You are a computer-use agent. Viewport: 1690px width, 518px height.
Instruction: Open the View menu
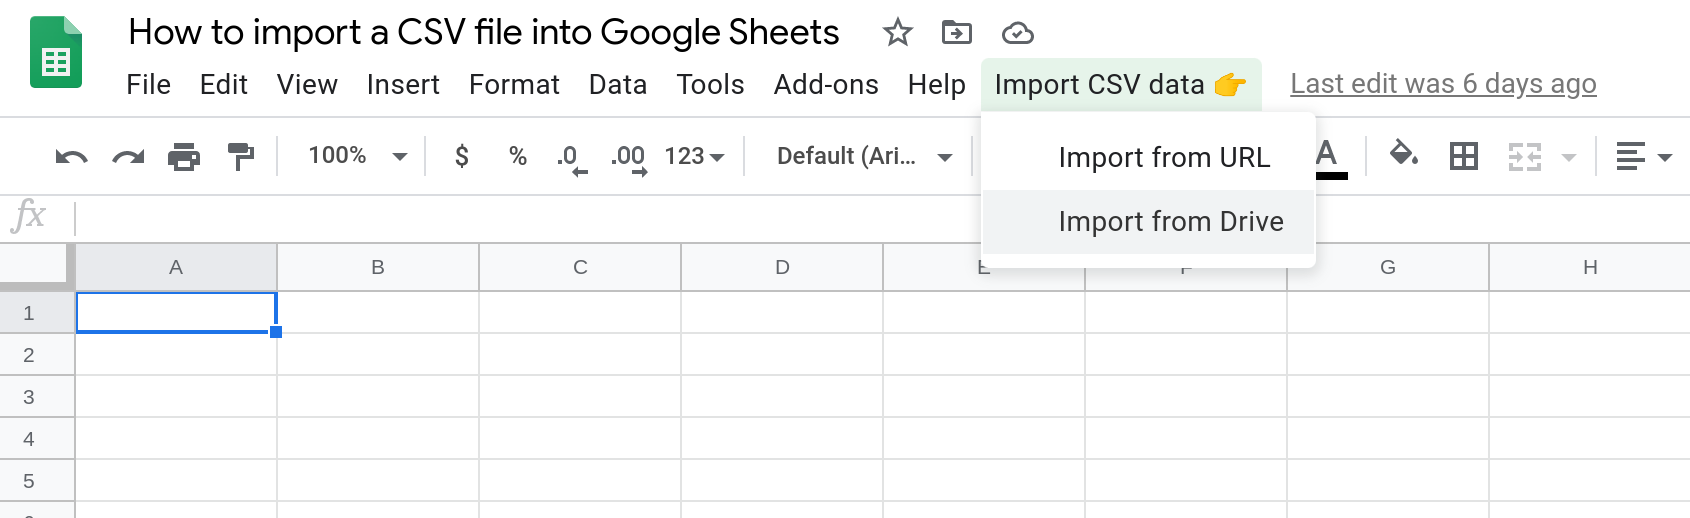(x=307, y=85)
